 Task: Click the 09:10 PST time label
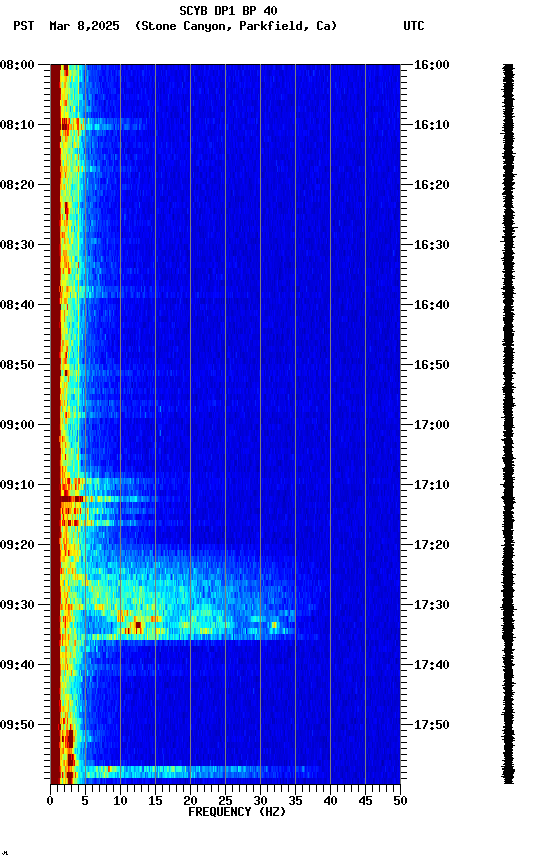click(x=17, y=485)
